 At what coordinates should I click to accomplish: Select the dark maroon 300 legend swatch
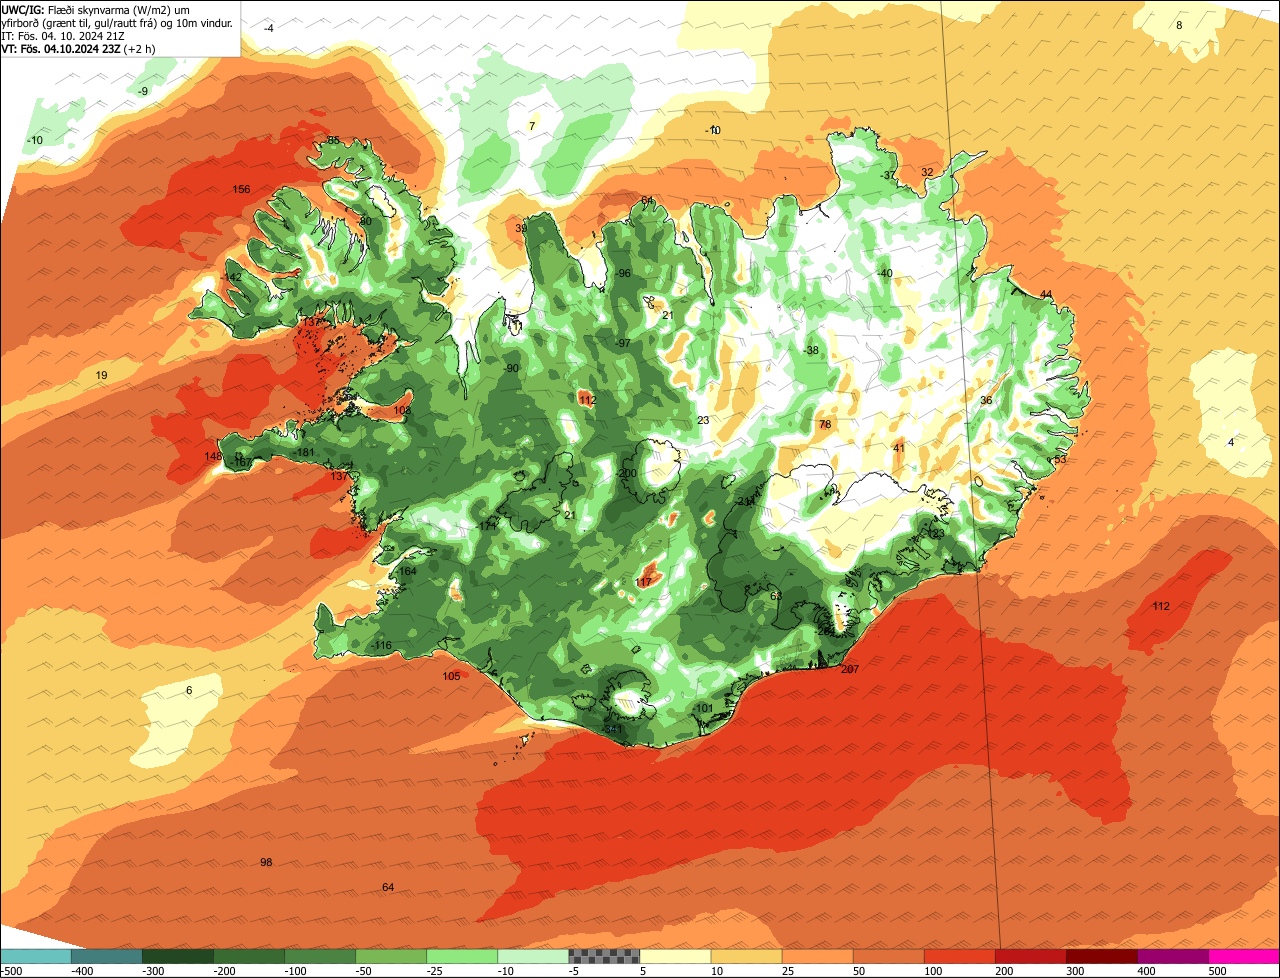click(1101, 956)
